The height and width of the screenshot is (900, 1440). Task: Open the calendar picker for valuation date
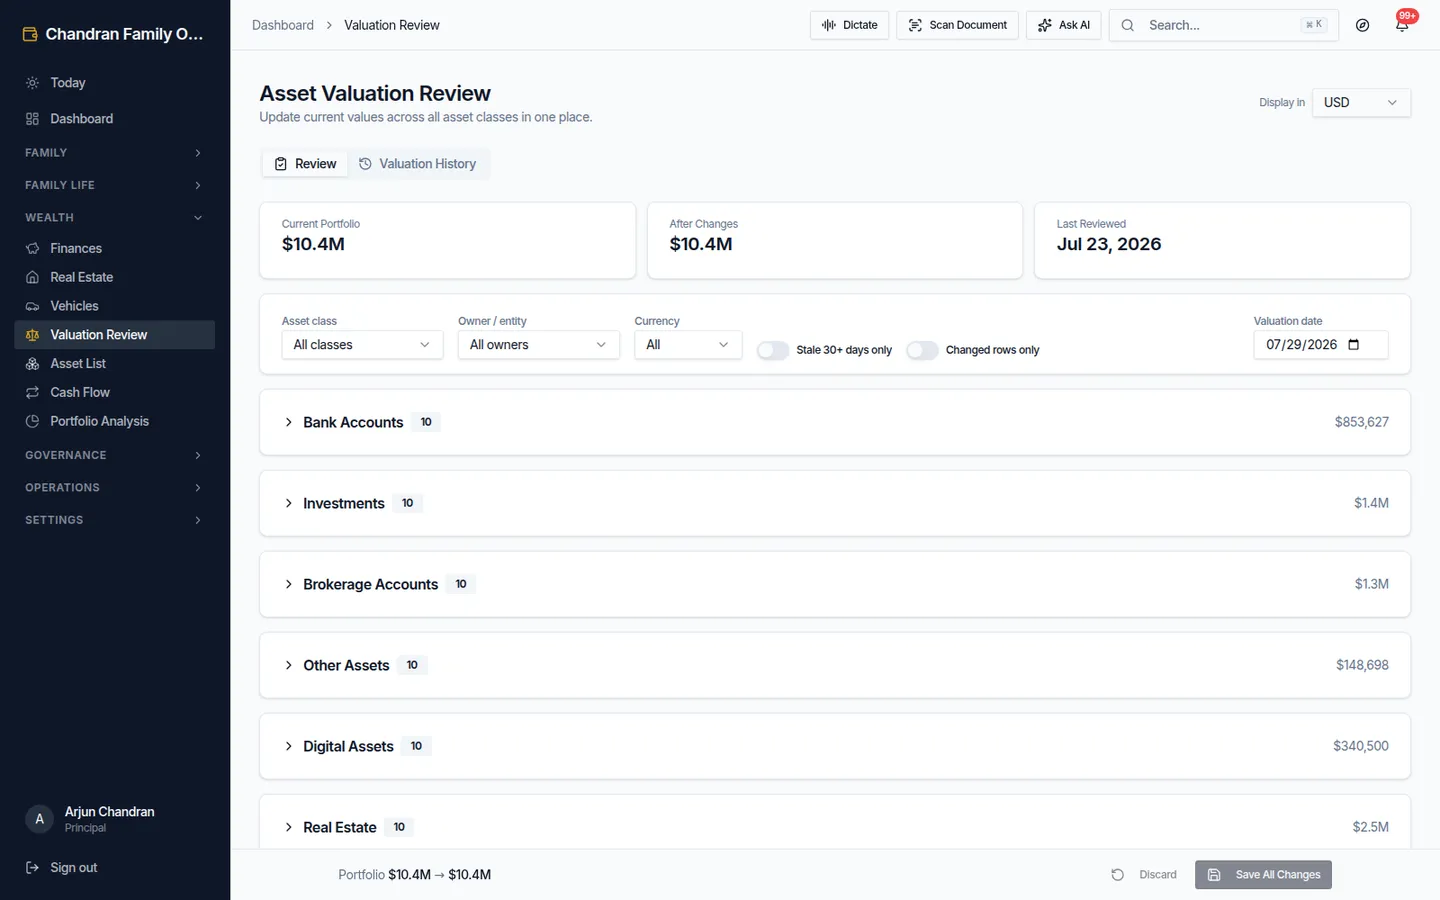1354,345
